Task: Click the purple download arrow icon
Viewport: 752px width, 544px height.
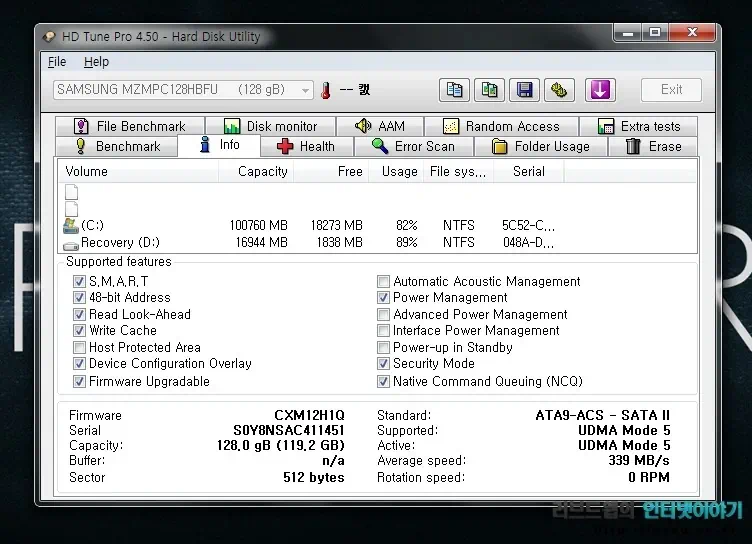Action: [600, 90]
